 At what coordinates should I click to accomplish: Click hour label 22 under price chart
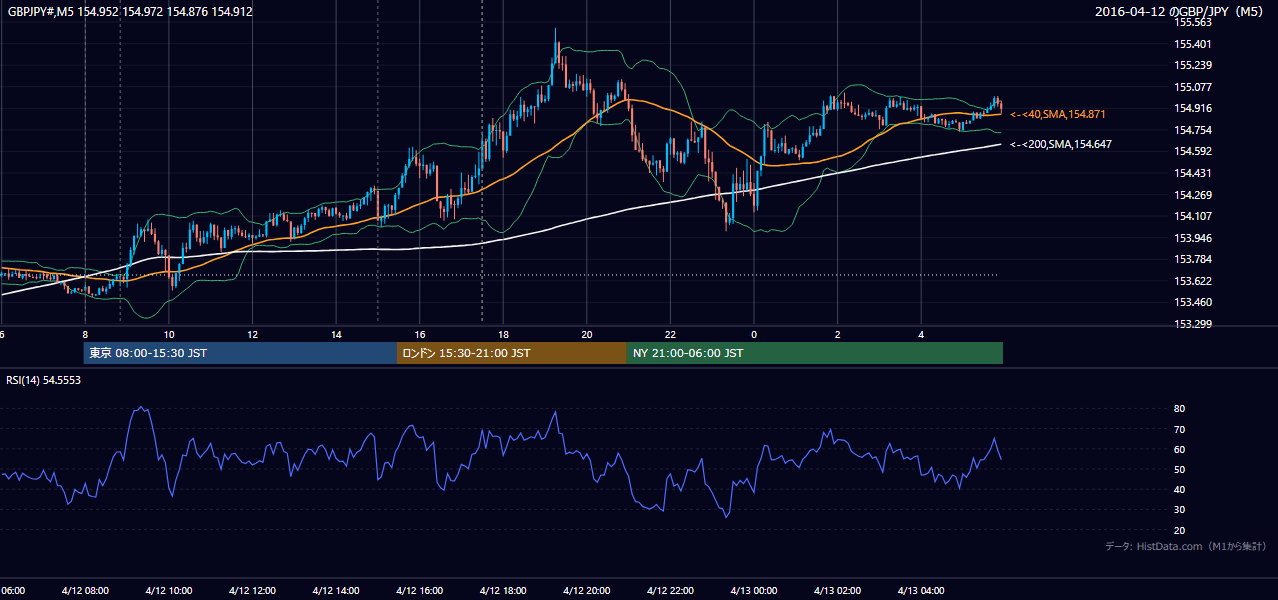(671, 335)
